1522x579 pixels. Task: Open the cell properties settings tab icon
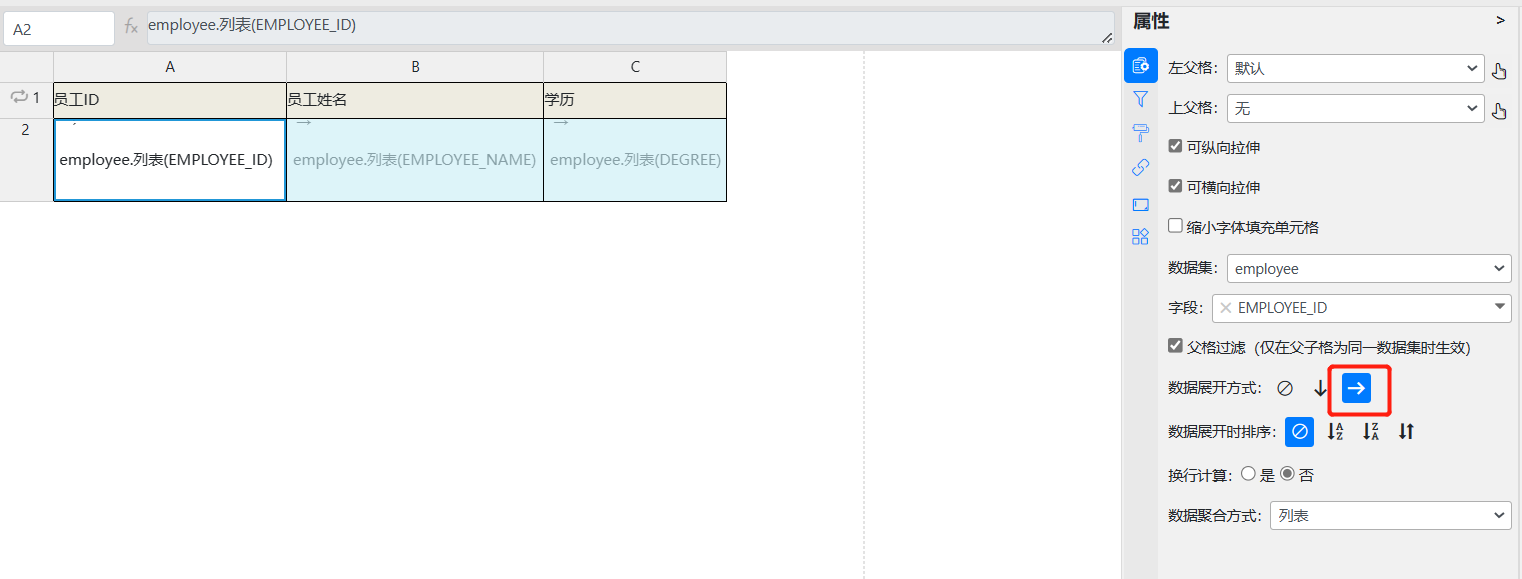(x=1140, y=66)
